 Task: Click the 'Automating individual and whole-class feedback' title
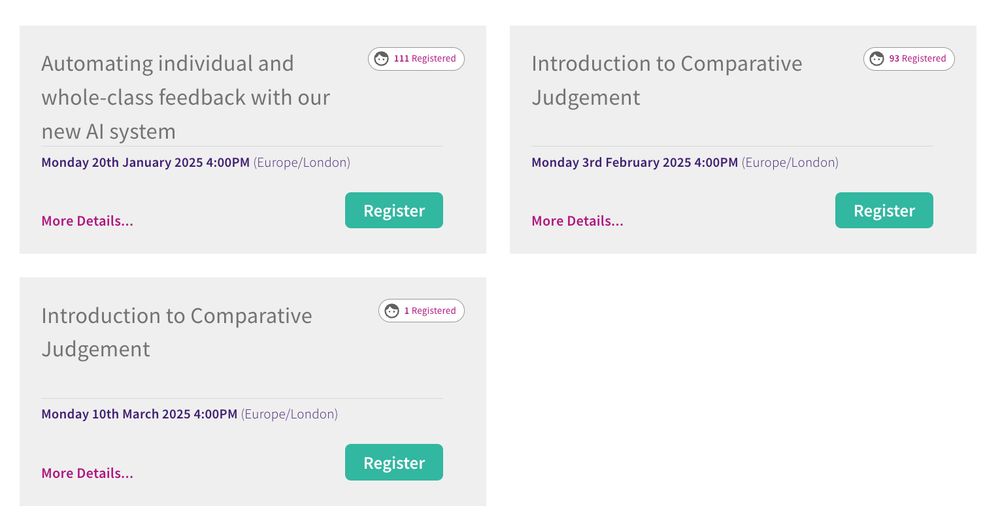185,97
